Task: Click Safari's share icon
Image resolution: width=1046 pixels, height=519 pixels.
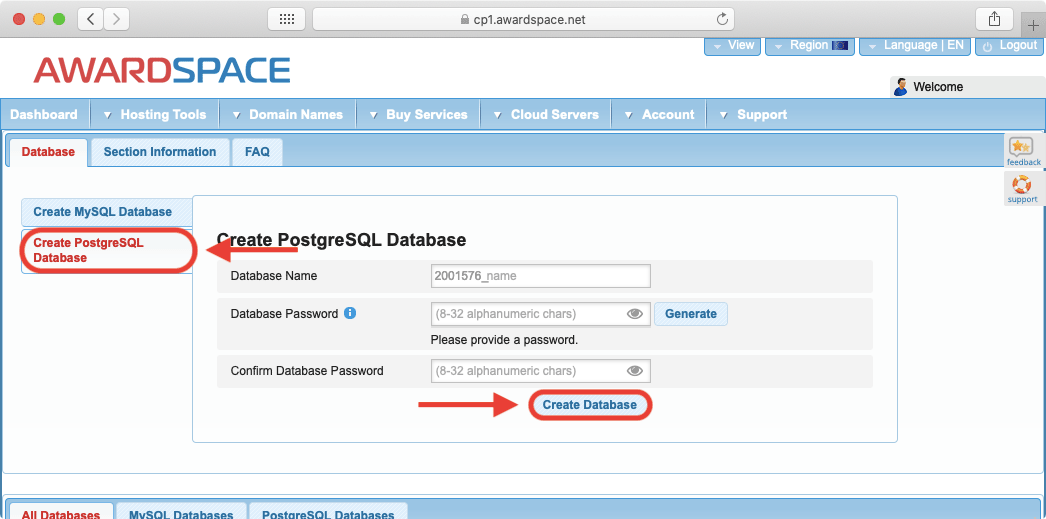Action: (993, 19)
